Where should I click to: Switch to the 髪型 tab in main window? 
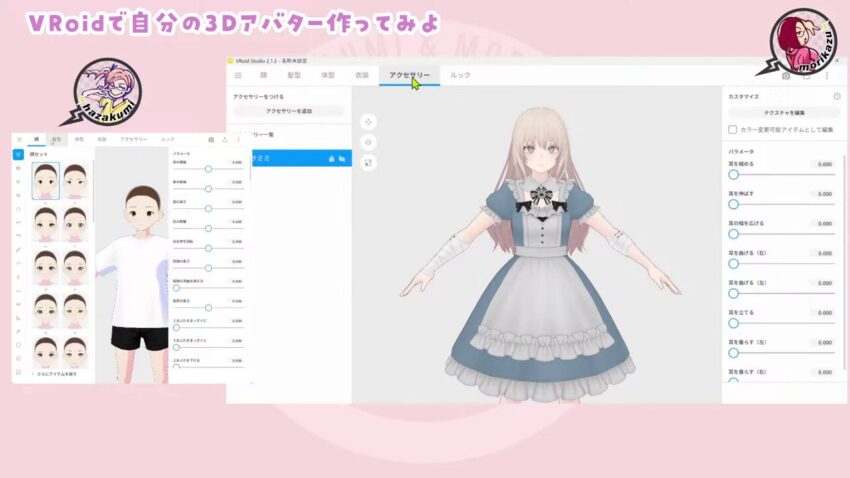[294, 75]
